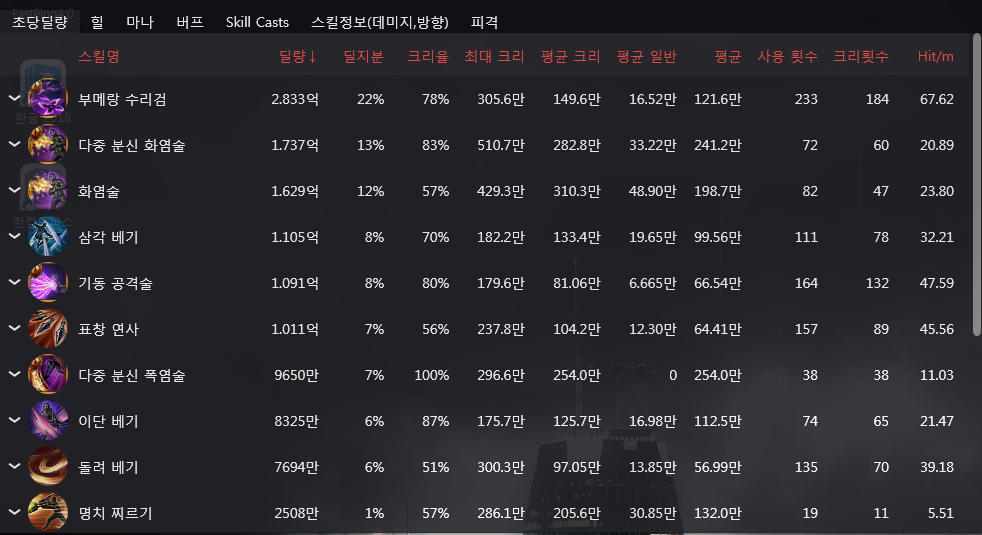Click the 기동 공격술 skill icon
Image resolution: width=982 pixels, height=535 pixels.
pos(48,283)
